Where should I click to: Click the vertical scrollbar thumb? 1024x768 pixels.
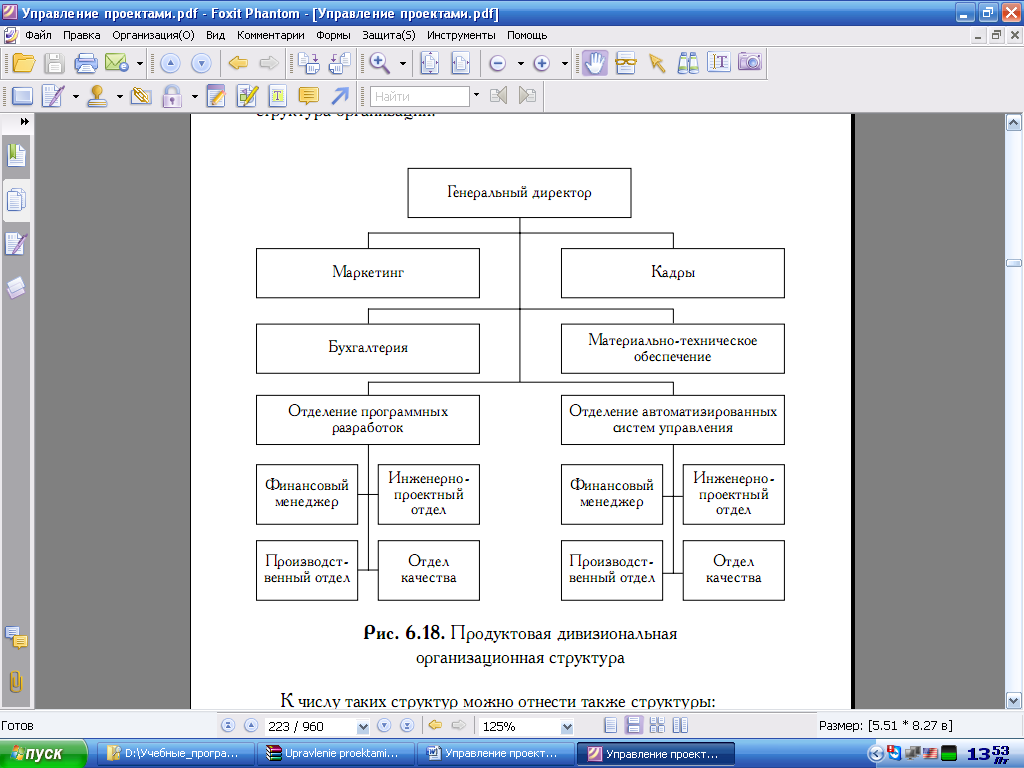pyautogui.click(x=1014, y=263)
